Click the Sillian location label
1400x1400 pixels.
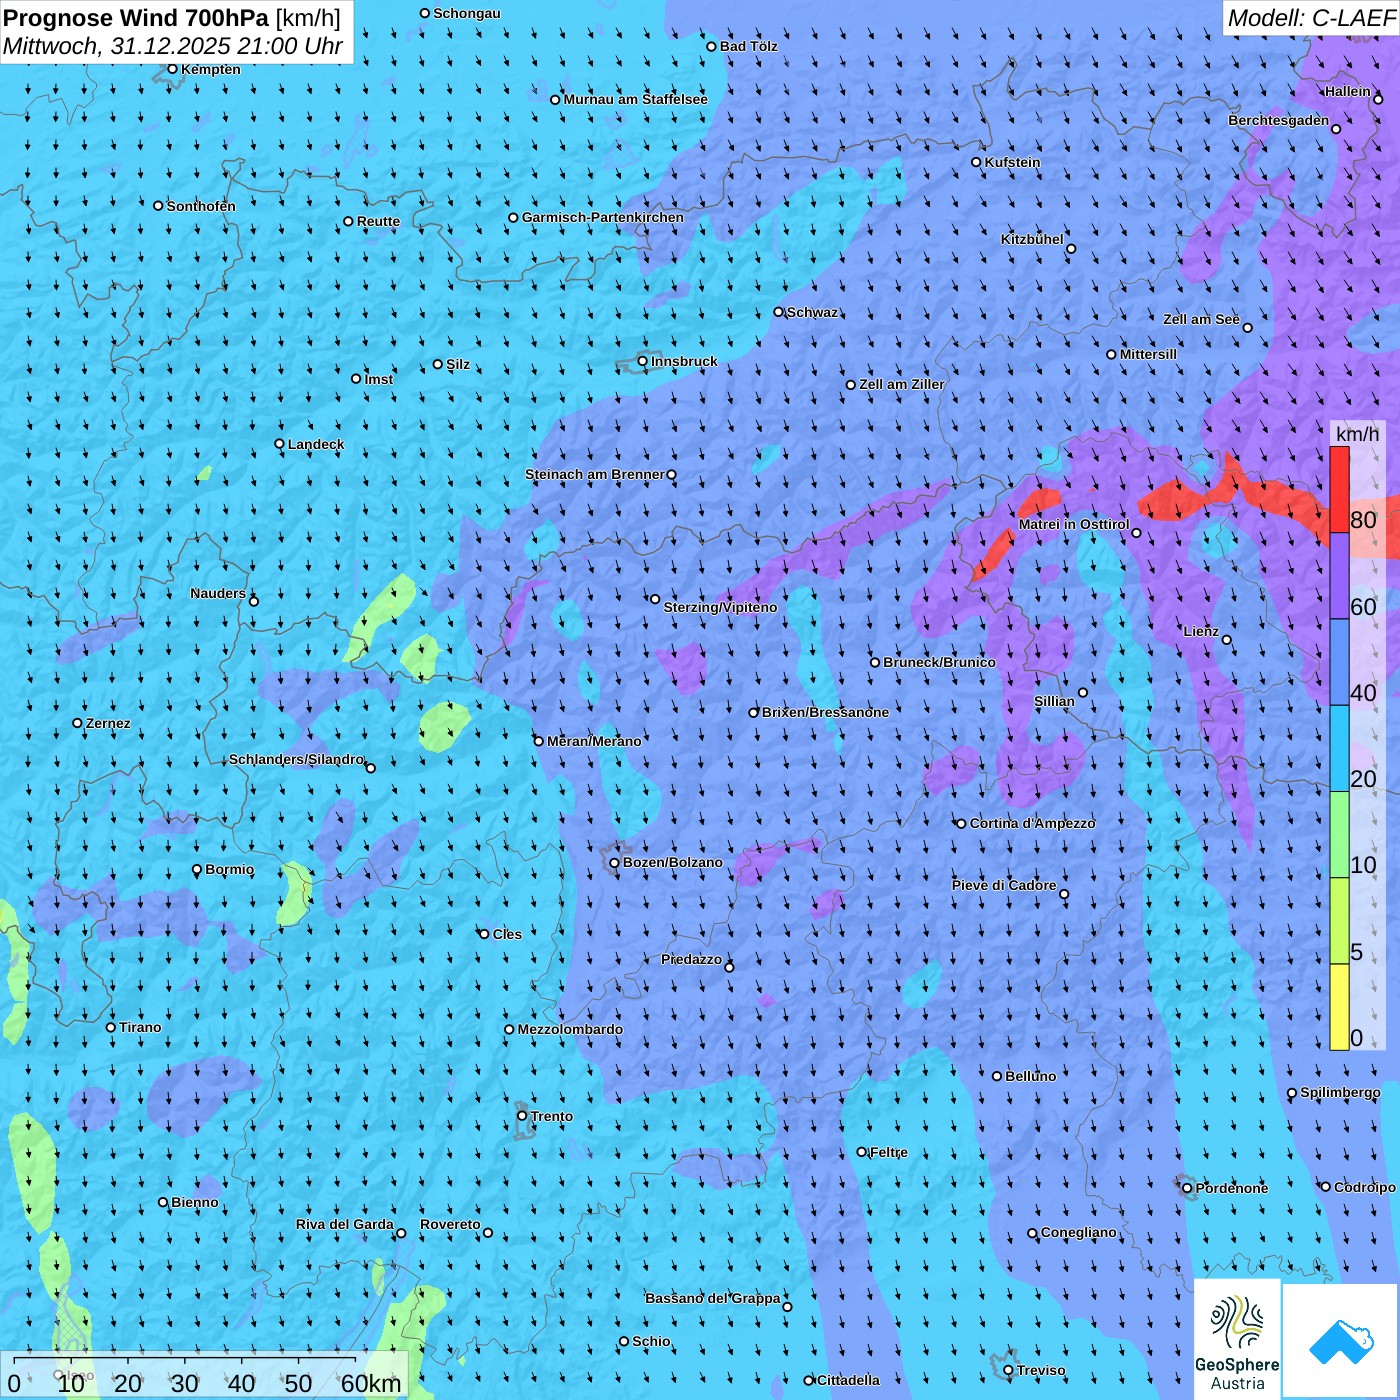pyautogui.click(x=1054, y=701)
